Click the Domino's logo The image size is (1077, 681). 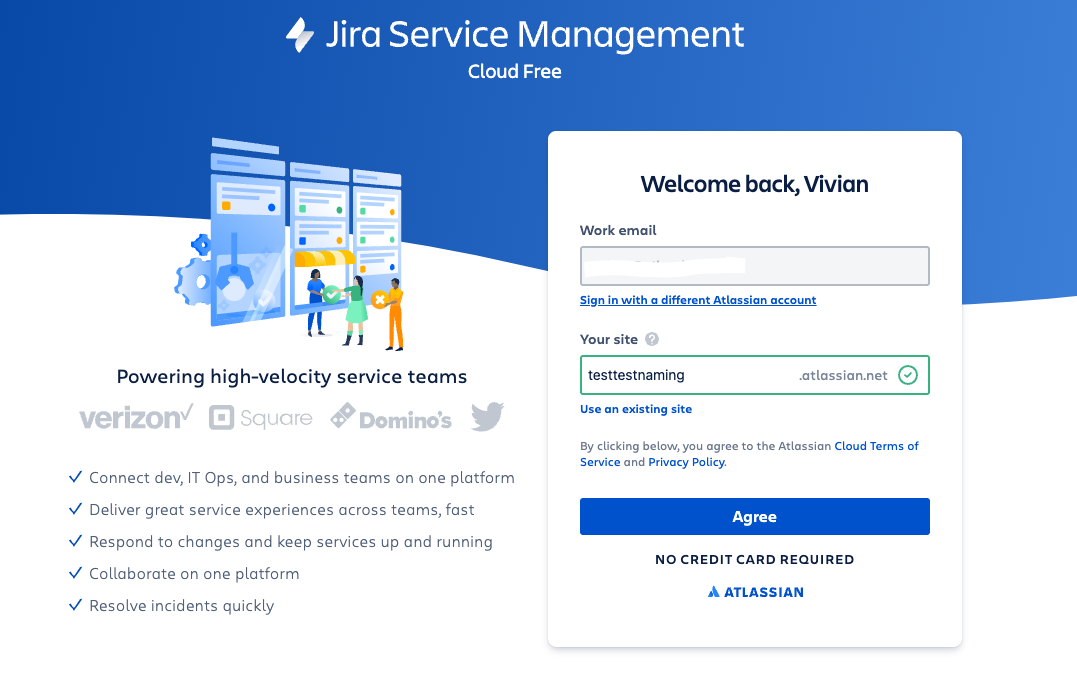pos(391,417)
